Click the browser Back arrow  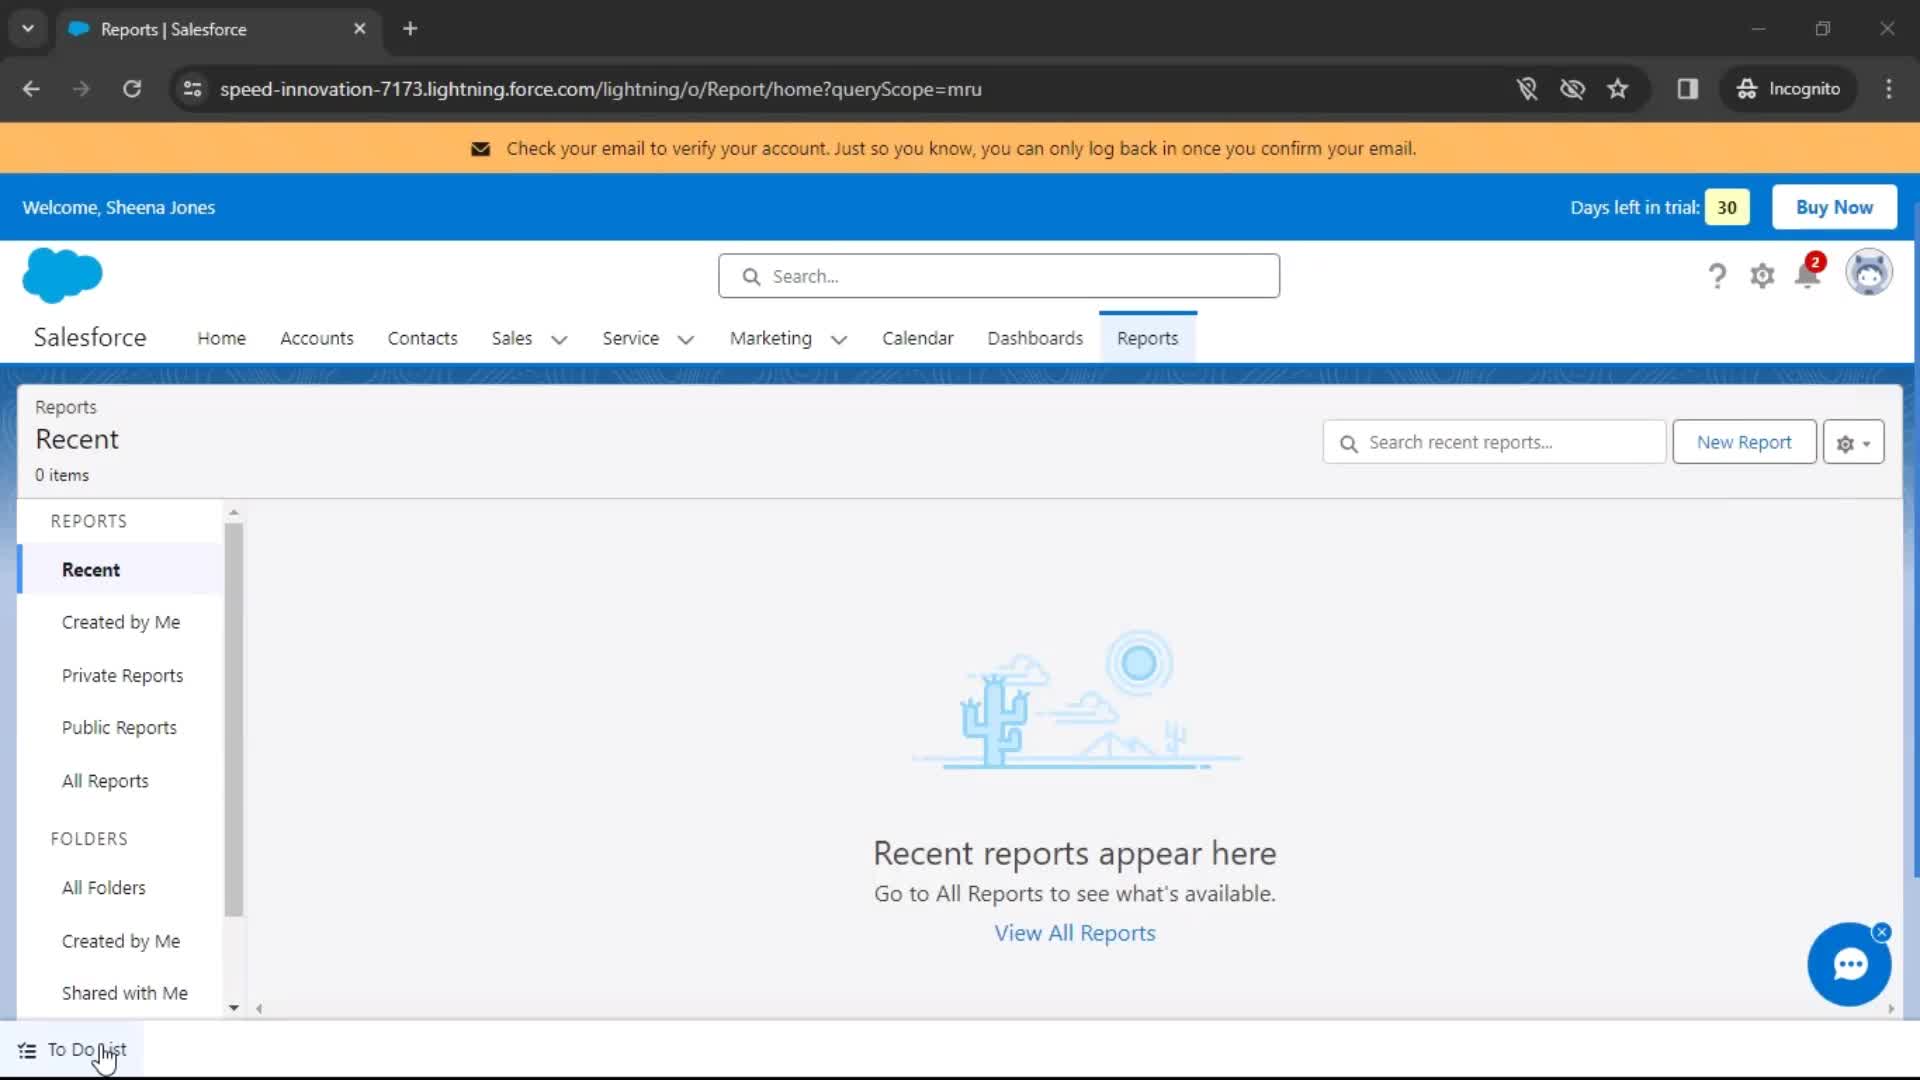click(31, 89)
